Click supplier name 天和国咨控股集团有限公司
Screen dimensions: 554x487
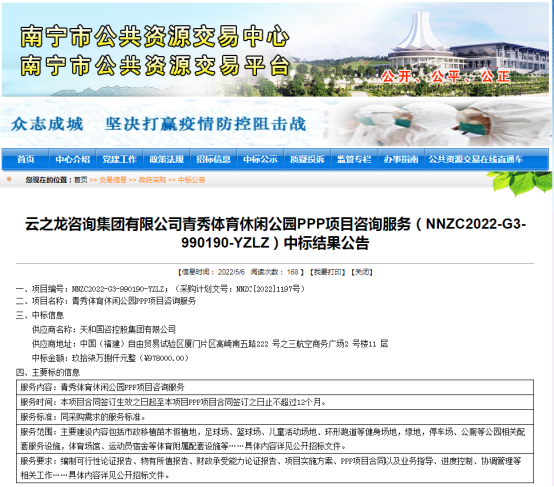pos(128,329)
